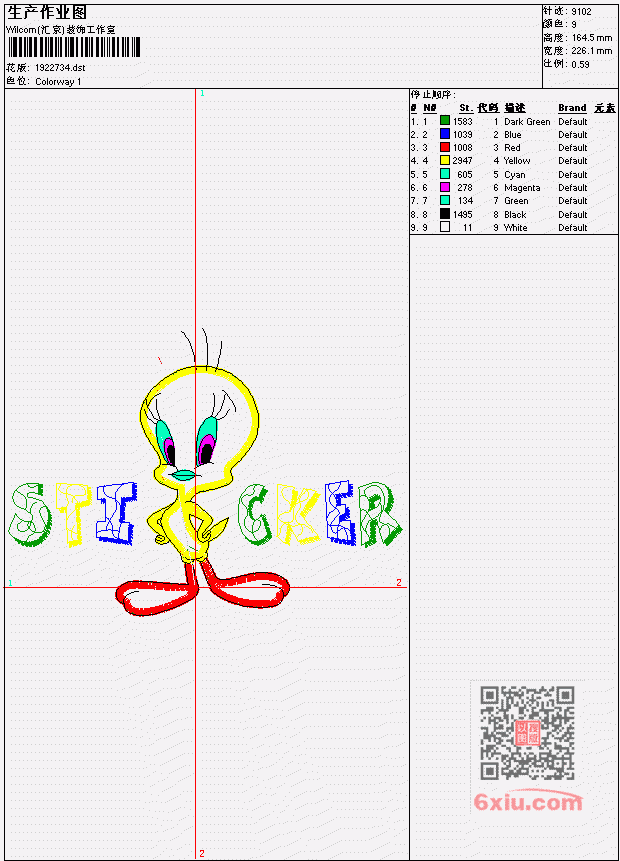
Task: Select stitch count '1039' for Blue
Action: coord(462,135)
